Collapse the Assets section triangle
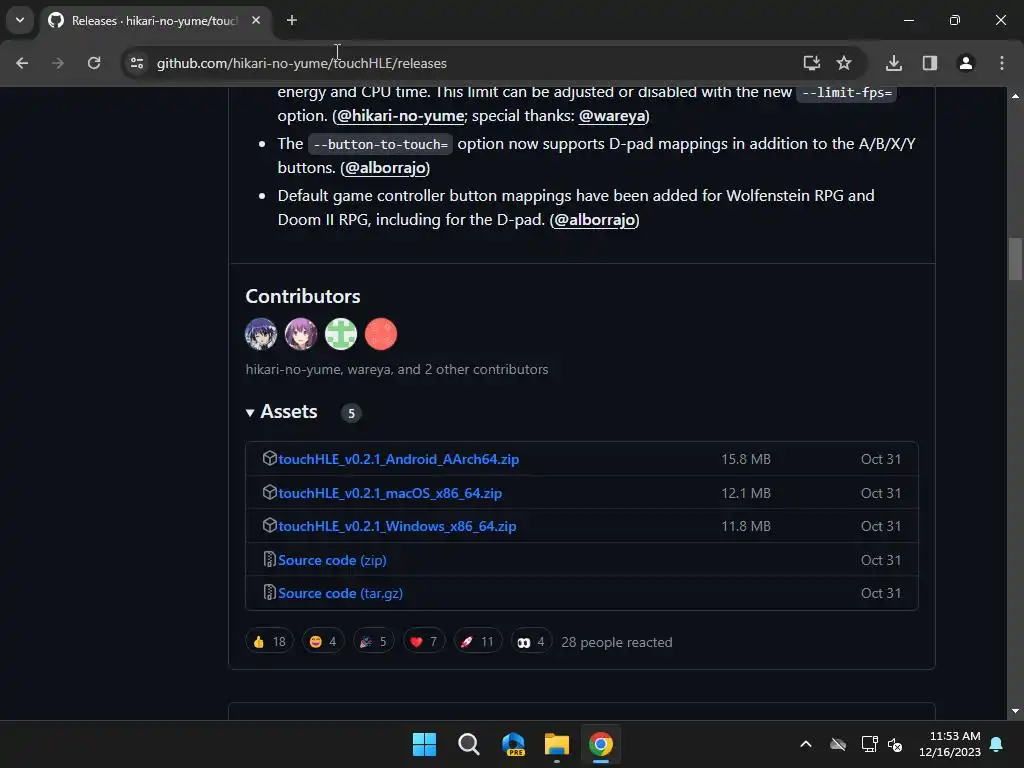The image size is (1024, 768). 249,413
